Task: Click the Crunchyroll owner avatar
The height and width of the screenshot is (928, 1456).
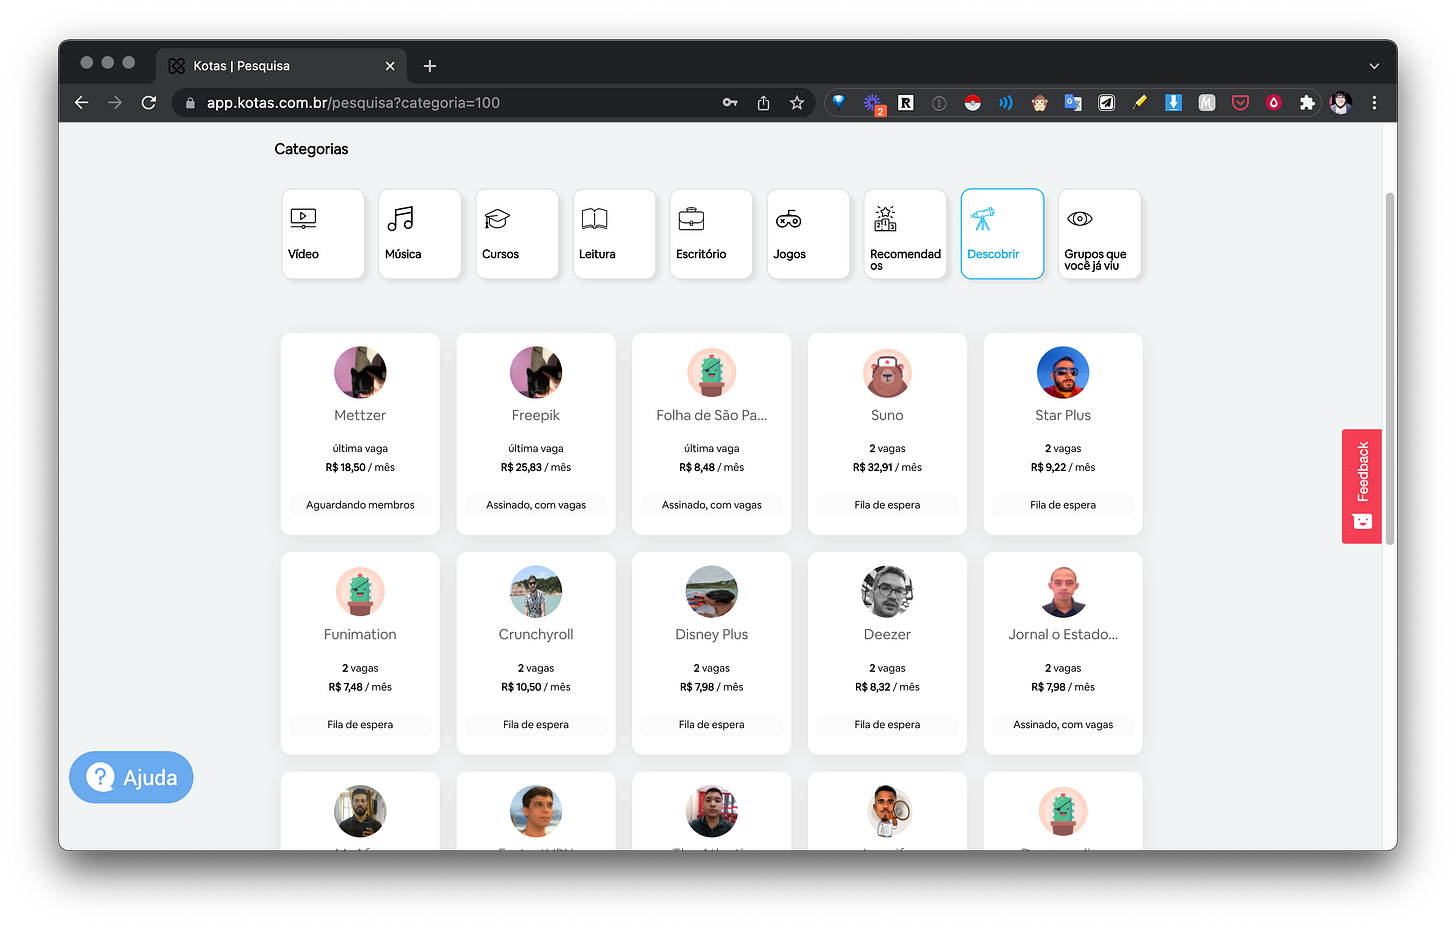Action: (536, 592)
